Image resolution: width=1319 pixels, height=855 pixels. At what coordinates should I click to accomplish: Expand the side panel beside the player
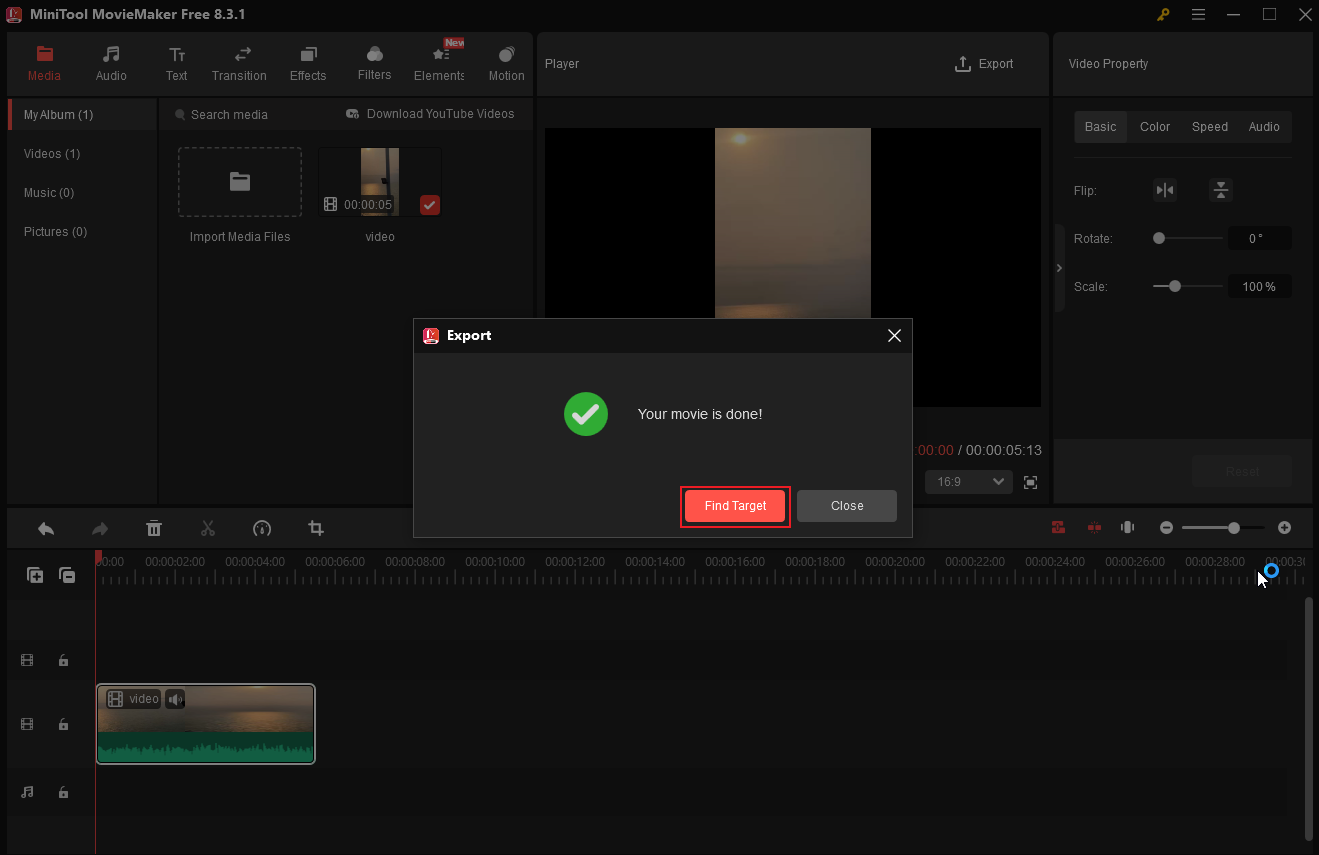[x=1059, y=267]
